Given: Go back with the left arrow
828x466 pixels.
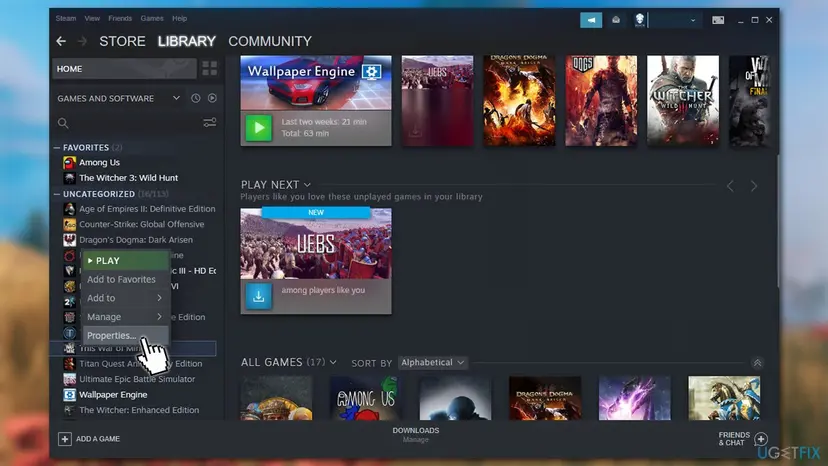Looking at the screenshot, I should pos(61,41).
